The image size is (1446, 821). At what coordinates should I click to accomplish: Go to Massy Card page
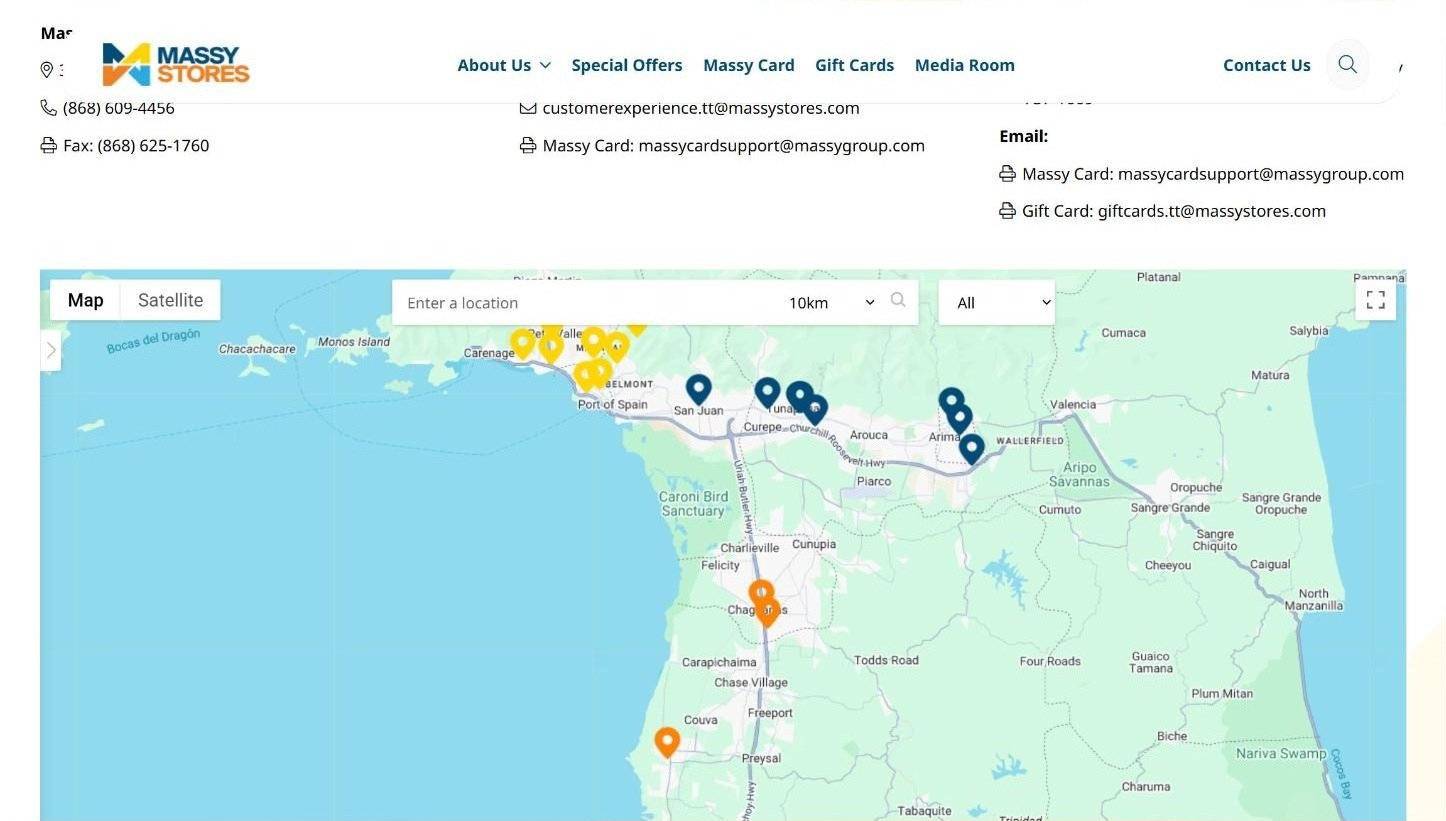(749, 65)
